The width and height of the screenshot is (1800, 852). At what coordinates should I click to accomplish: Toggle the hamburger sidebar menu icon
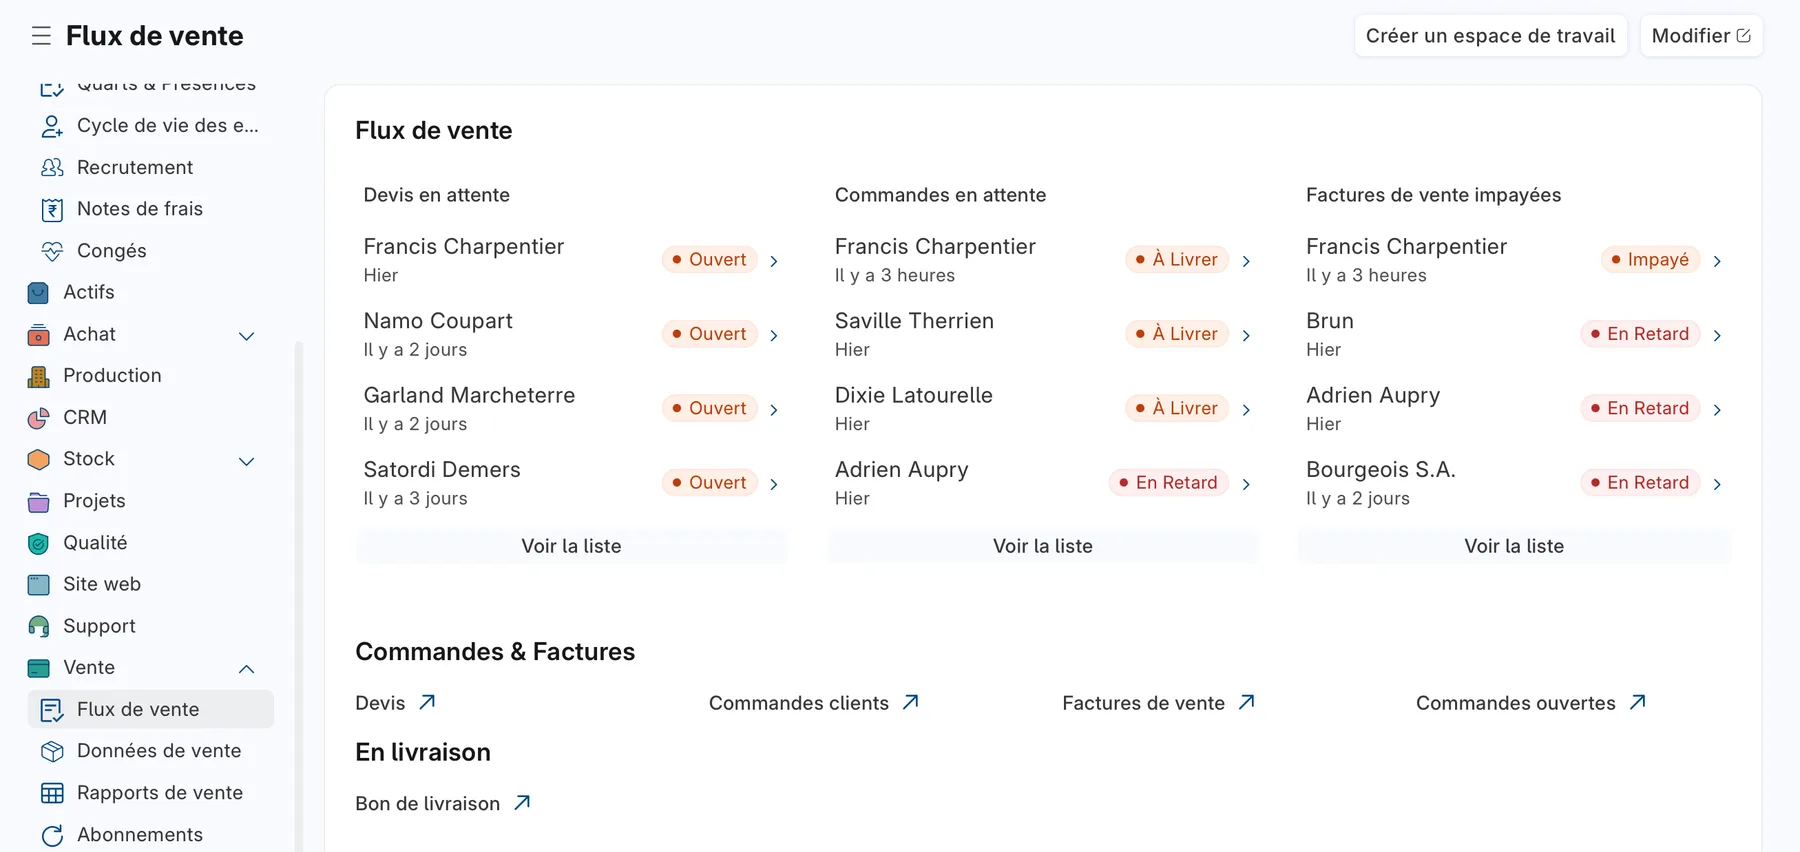point(41,36)
